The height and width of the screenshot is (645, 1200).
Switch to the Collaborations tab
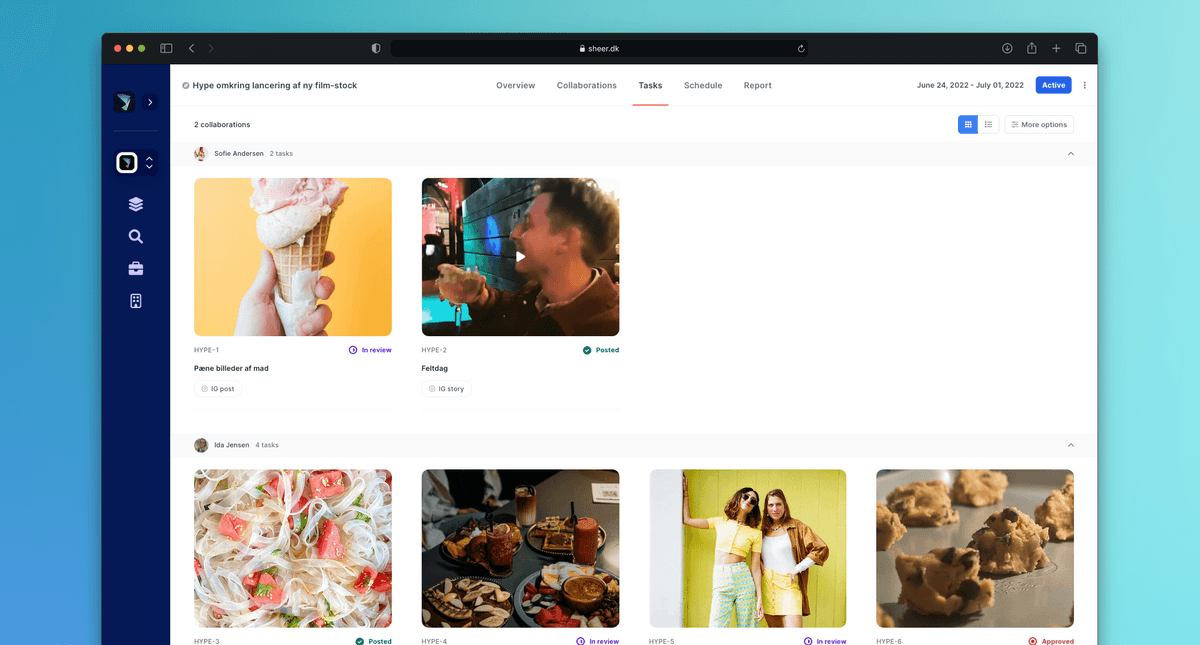[x=586, y=85]
